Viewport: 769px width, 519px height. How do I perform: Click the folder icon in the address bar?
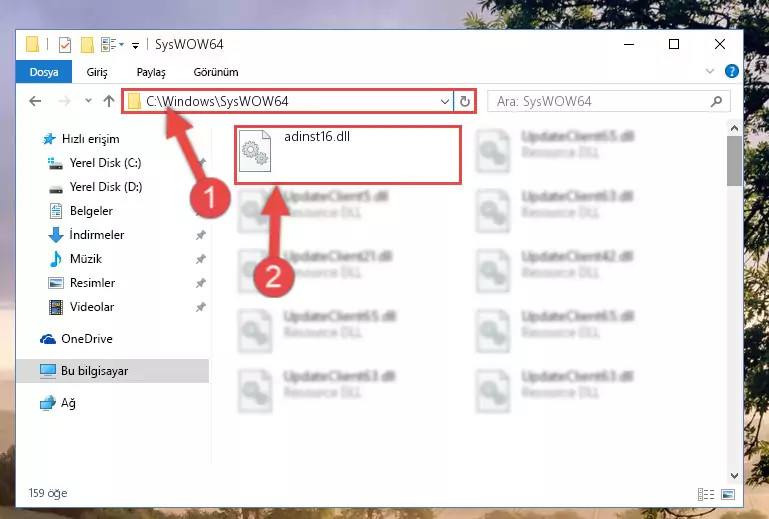134,102
